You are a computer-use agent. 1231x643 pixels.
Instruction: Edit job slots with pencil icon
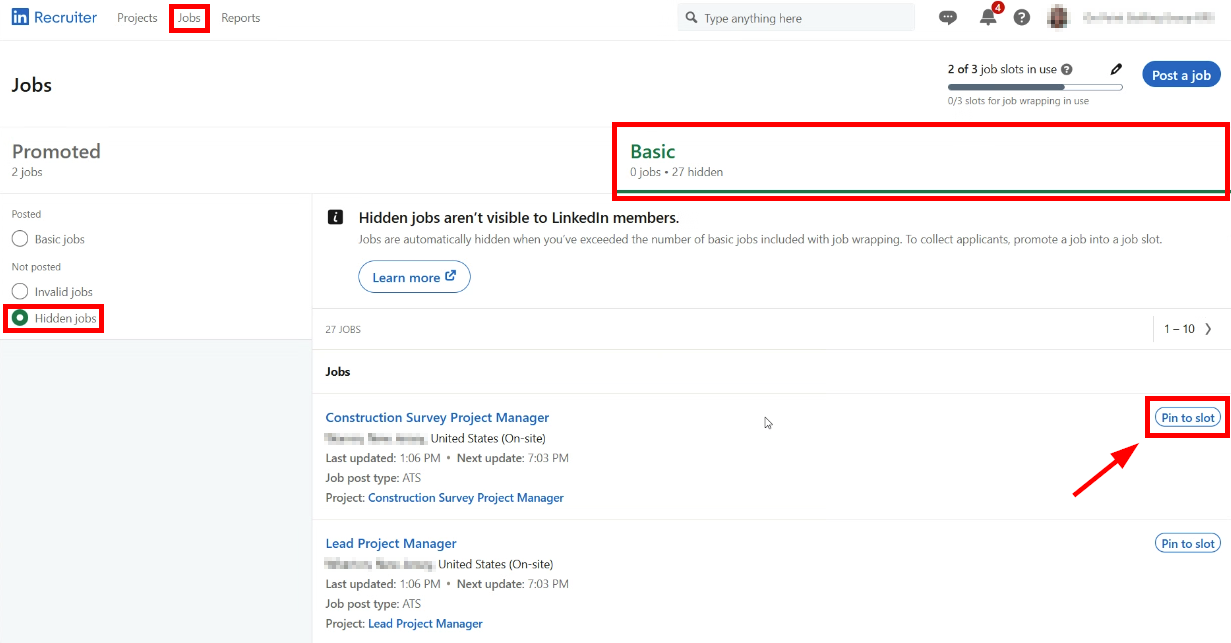tap(1117, 70)
